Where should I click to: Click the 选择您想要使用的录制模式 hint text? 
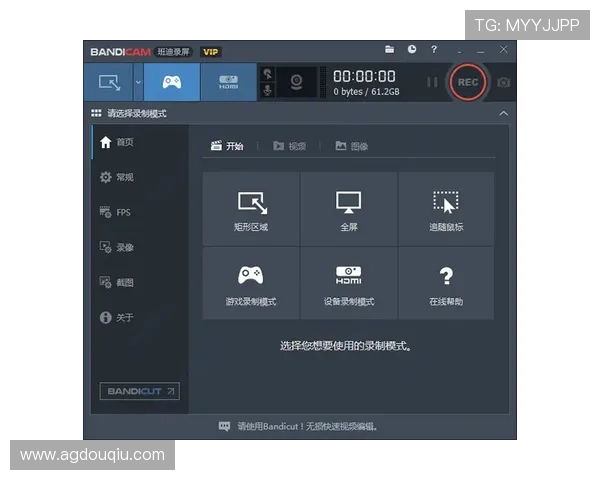(x=346, y=346)
